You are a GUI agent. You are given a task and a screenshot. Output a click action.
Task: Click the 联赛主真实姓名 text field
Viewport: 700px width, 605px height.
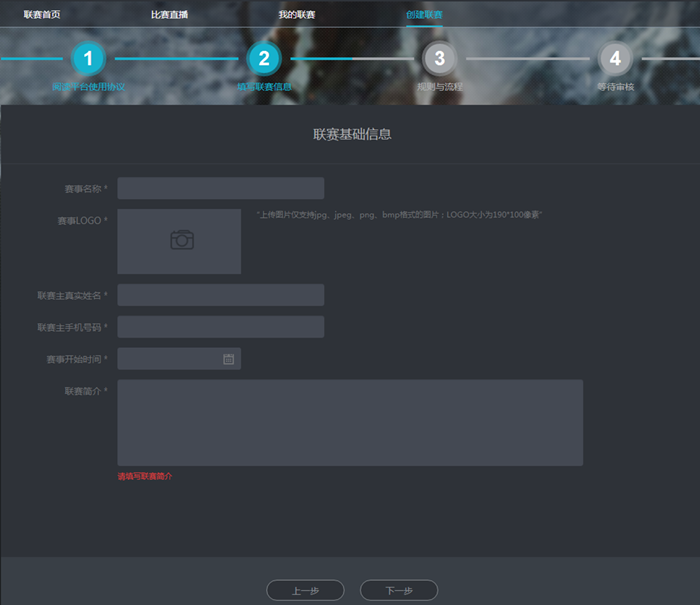click(220, 295)
